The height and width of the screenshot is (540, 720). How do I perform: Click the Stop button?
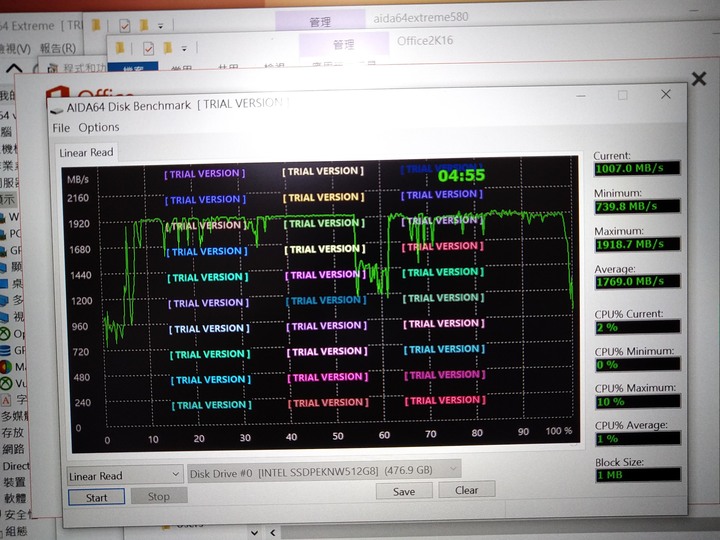coord(159,496)
